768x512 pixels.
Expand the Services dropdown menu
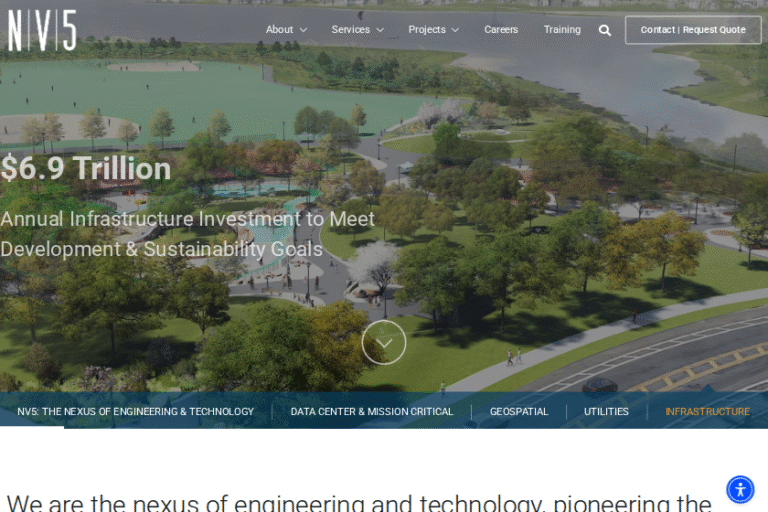[x=357, y=30]
